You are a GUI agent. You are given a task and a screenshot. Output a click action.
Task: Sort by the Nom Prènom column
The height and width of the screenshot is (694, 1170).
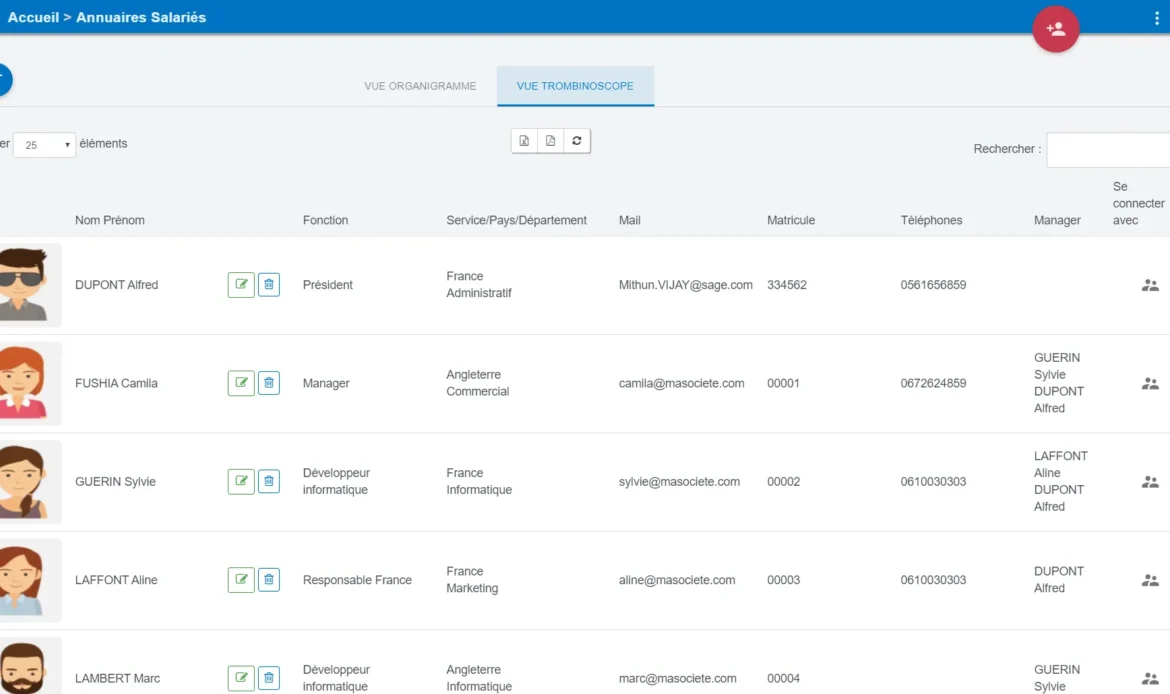(x=110, y=220)
